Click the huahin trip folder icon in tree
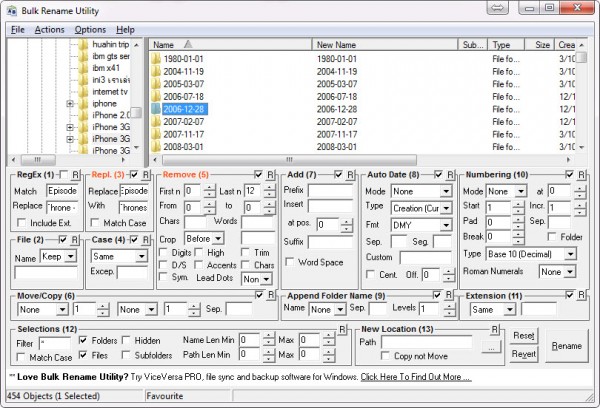 [x=83, y=46]
